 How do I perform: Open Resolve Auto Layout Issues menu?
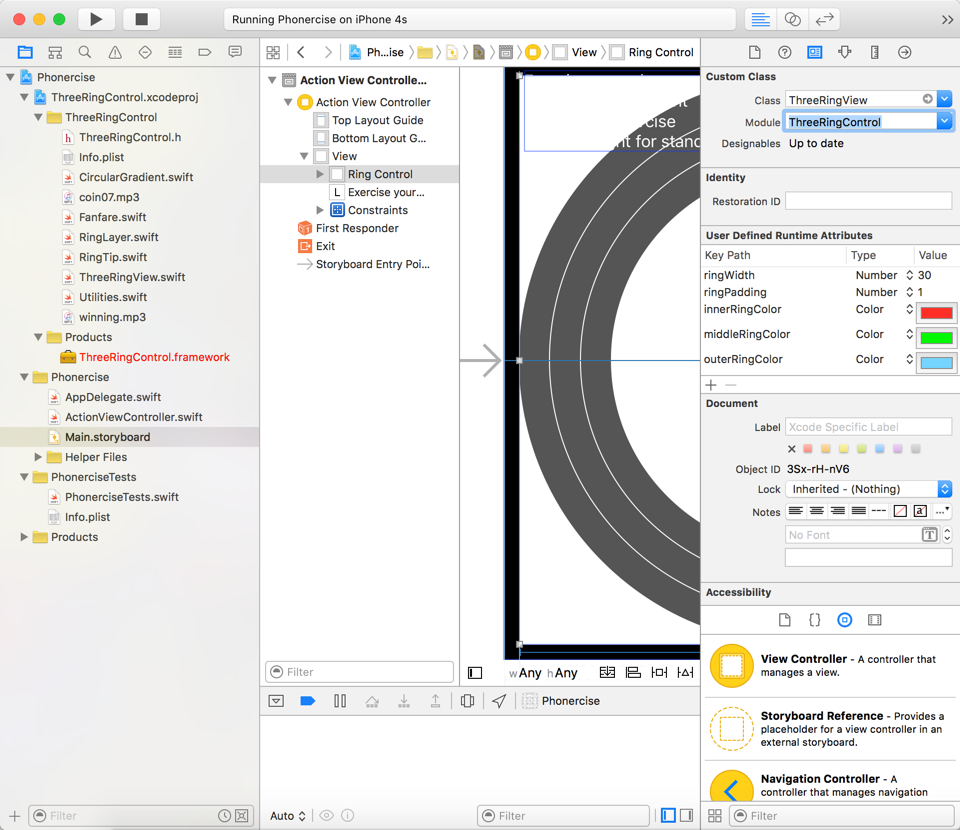pos(685,673)
